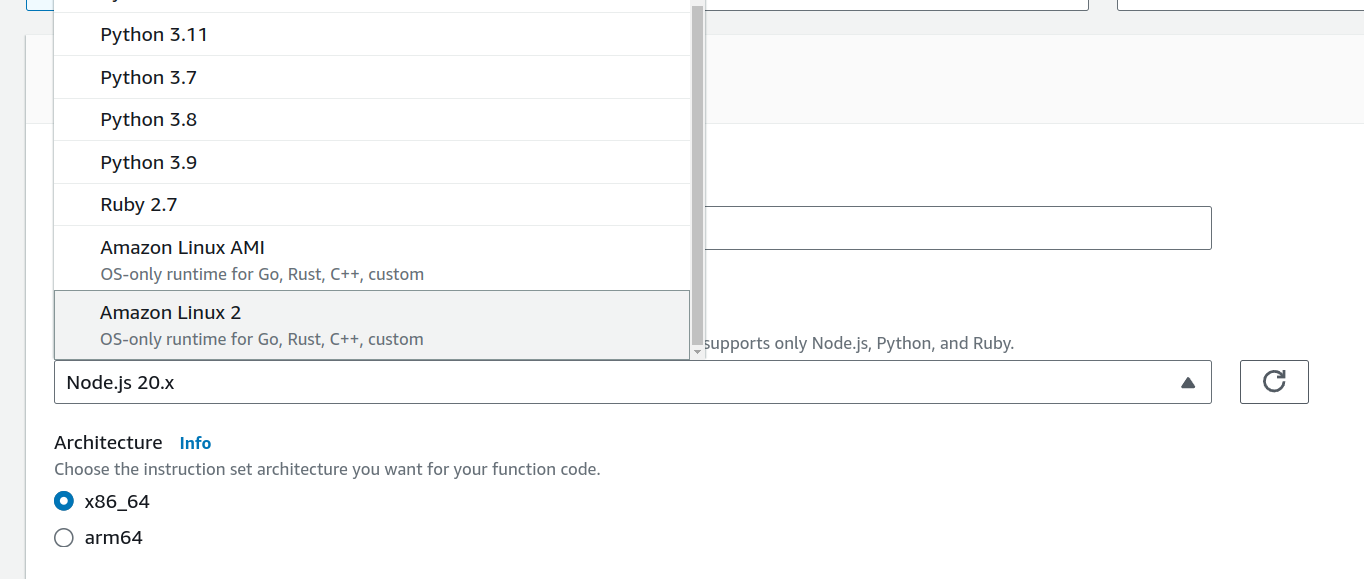This screenshot has width=1364, height=579.
Task: Open the Info link next to Architecture
Action: [x=195, y=442]
